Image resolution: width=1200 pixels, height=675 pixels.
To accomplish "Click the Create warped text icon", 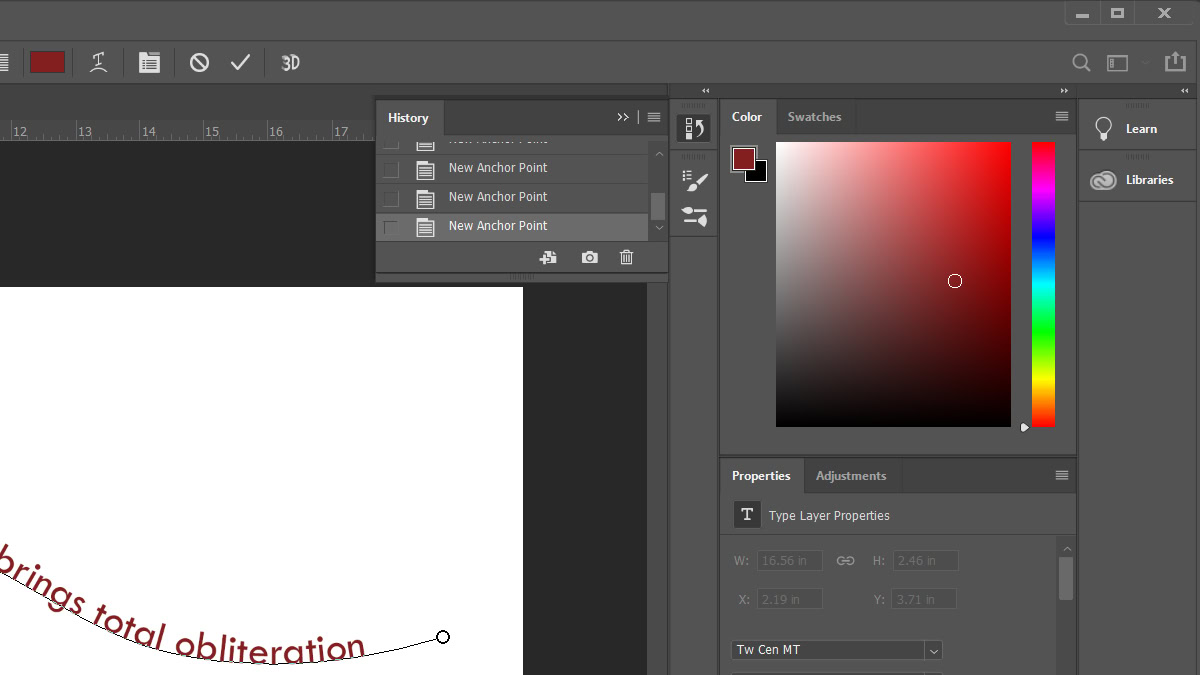I will tap(98, 62).
